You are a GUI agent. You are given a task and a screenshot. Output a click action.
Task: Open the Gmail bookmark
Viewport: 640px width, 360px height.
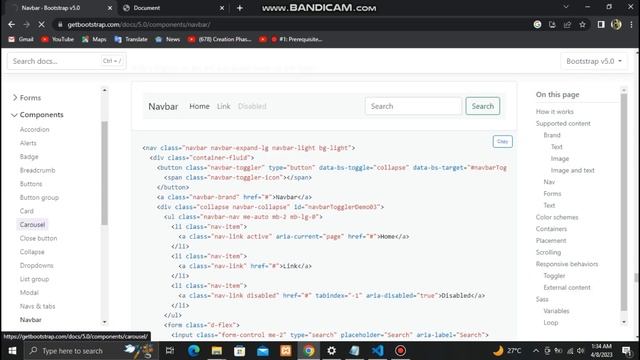[21, 39]
